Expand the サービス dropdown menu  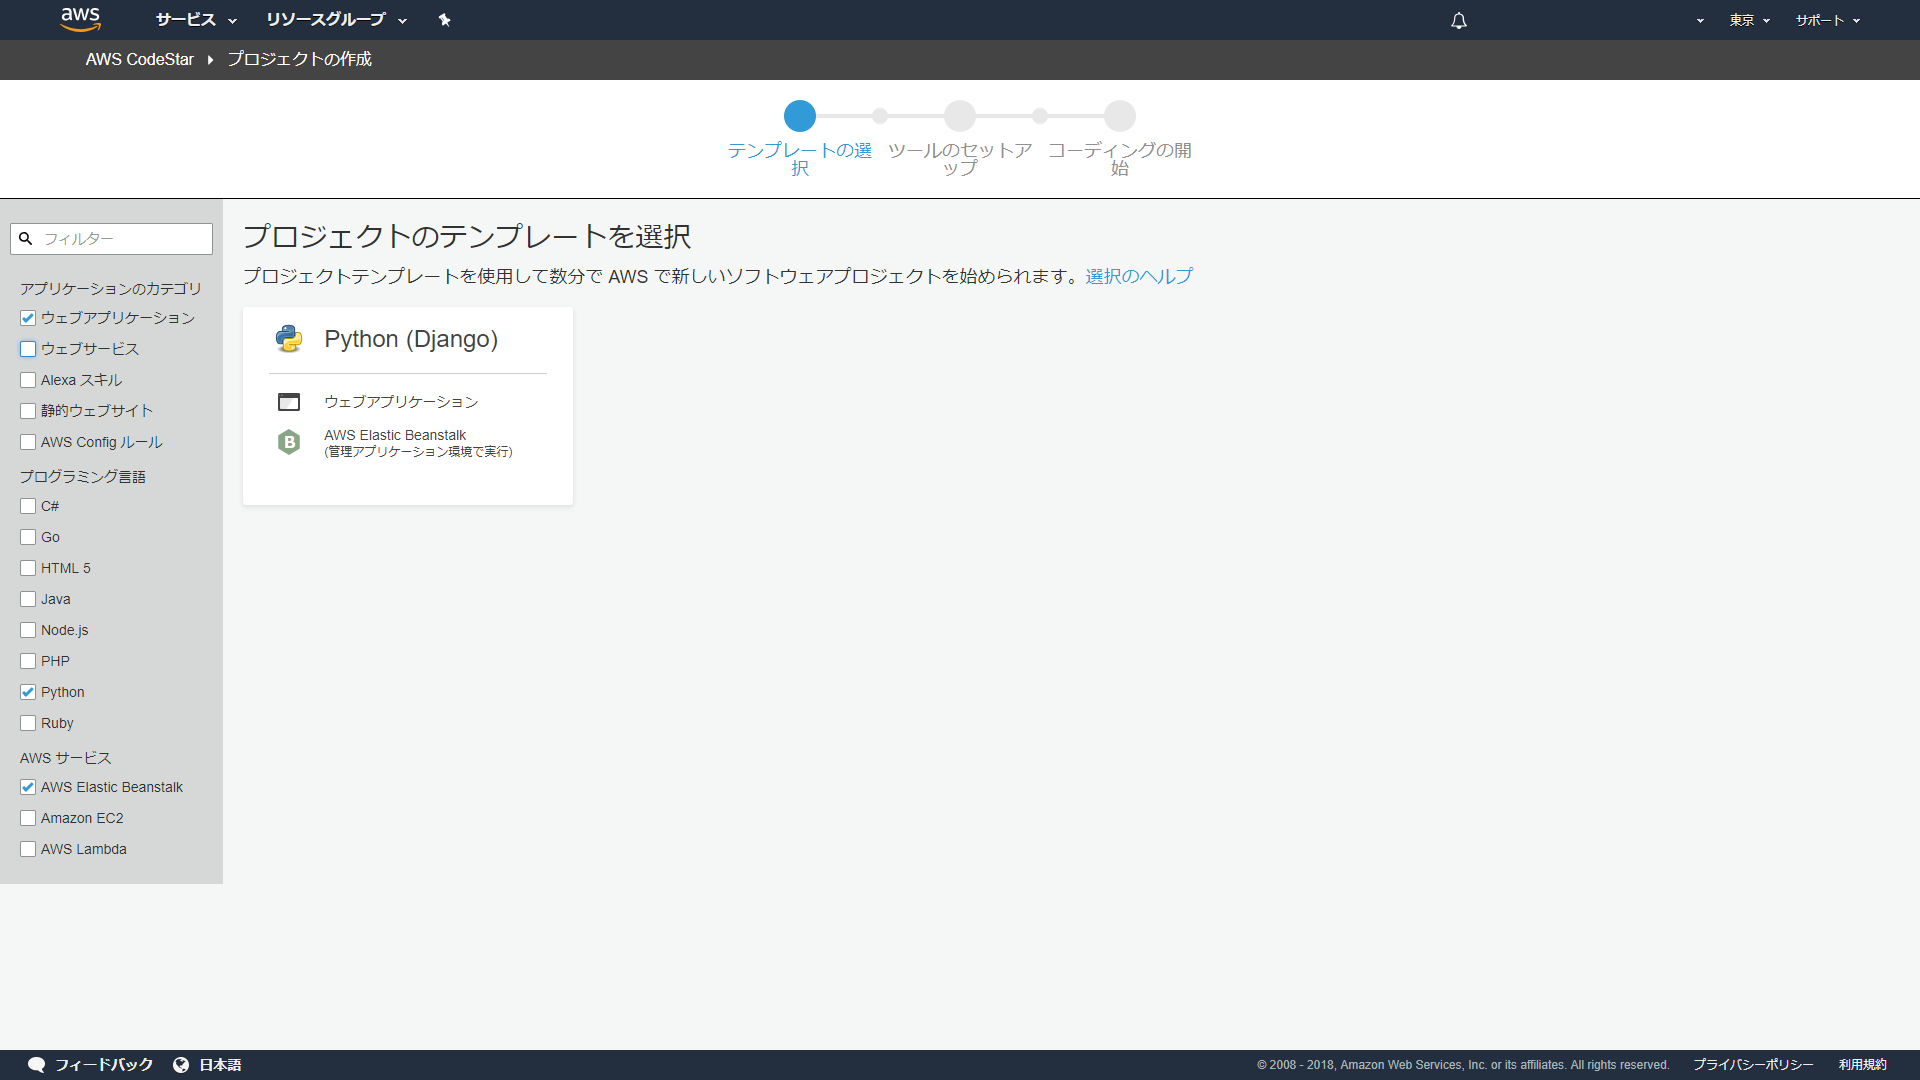(196, 20)
